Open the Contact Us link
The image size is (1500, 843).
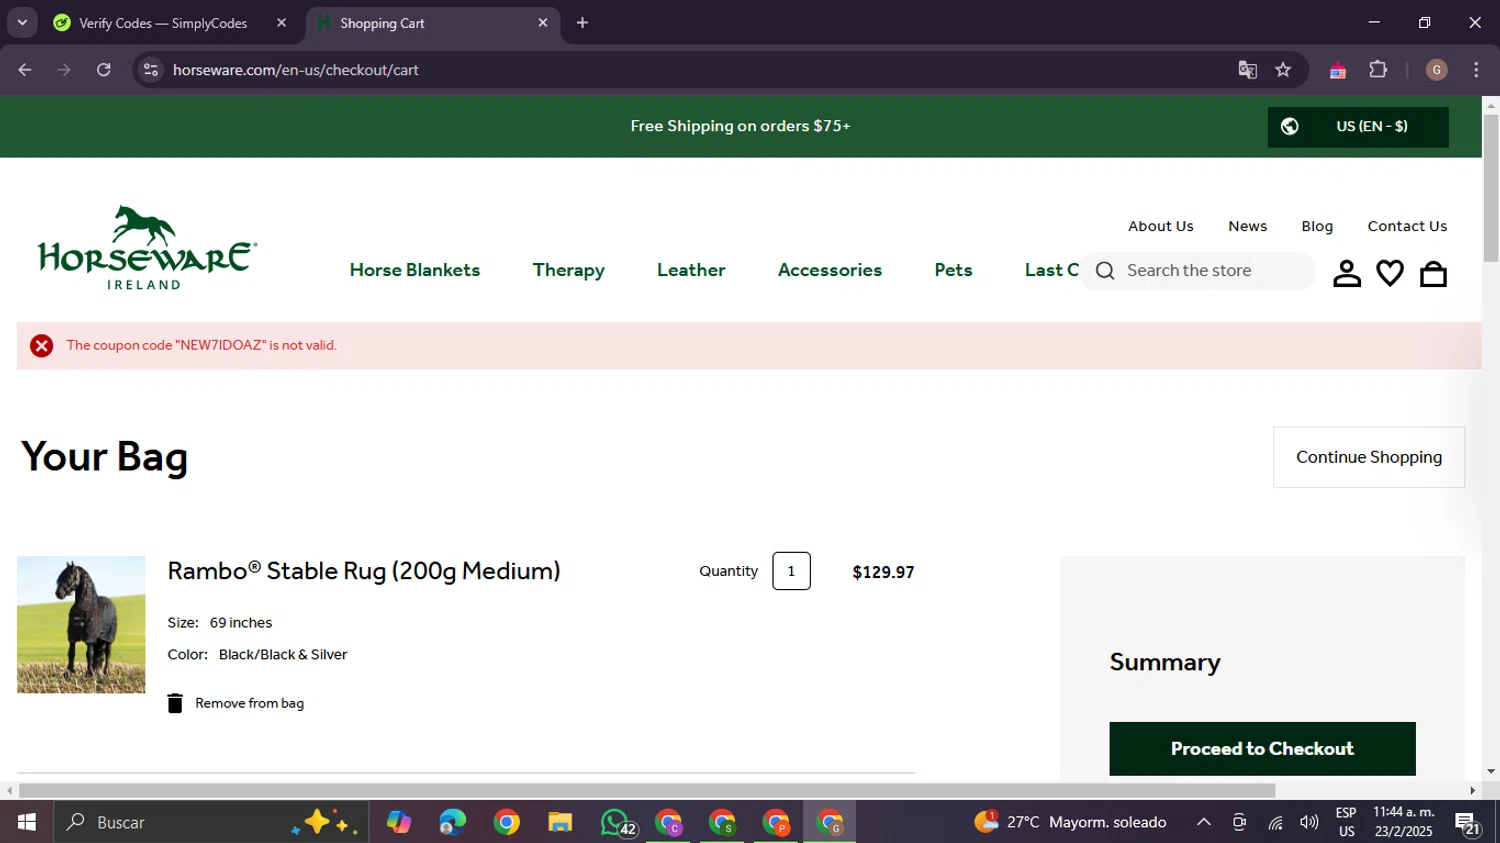pos(1407,226)
